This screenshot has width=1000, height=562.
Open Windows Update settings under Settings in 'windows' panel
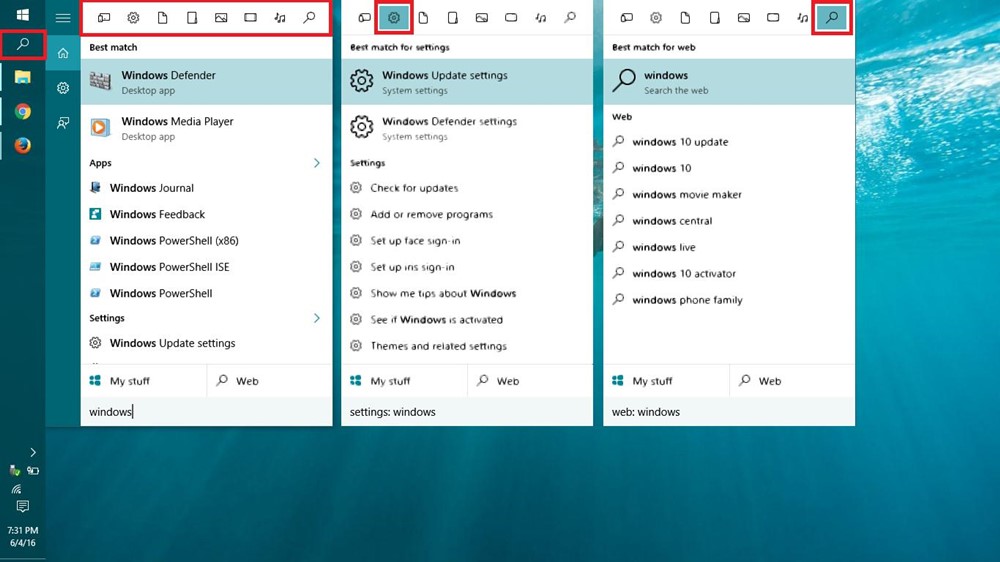[x=207, y=343]
